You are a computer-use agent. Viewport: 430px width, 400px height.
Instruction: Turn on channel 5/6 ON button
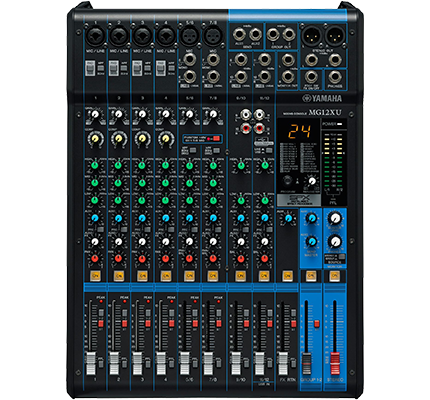coord(189,276)
